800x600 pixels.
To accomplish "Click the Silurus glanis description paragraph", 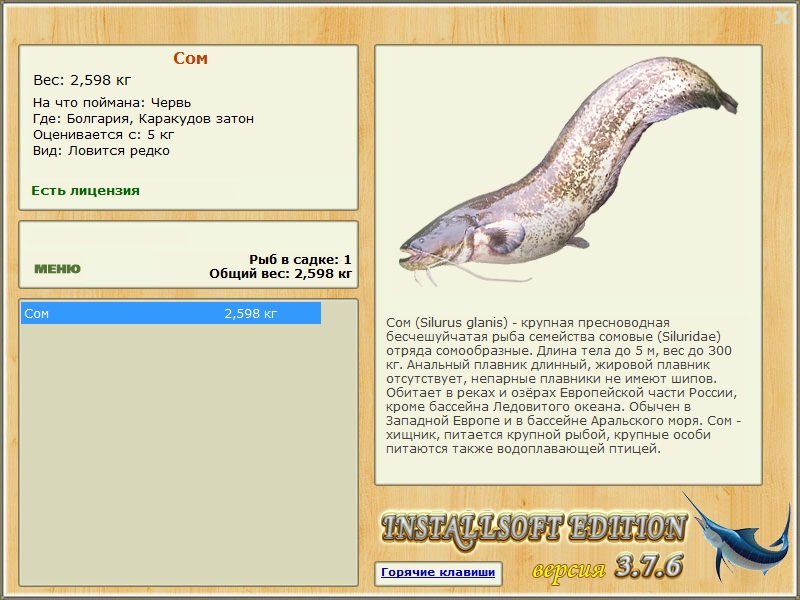I will [564, 386].
